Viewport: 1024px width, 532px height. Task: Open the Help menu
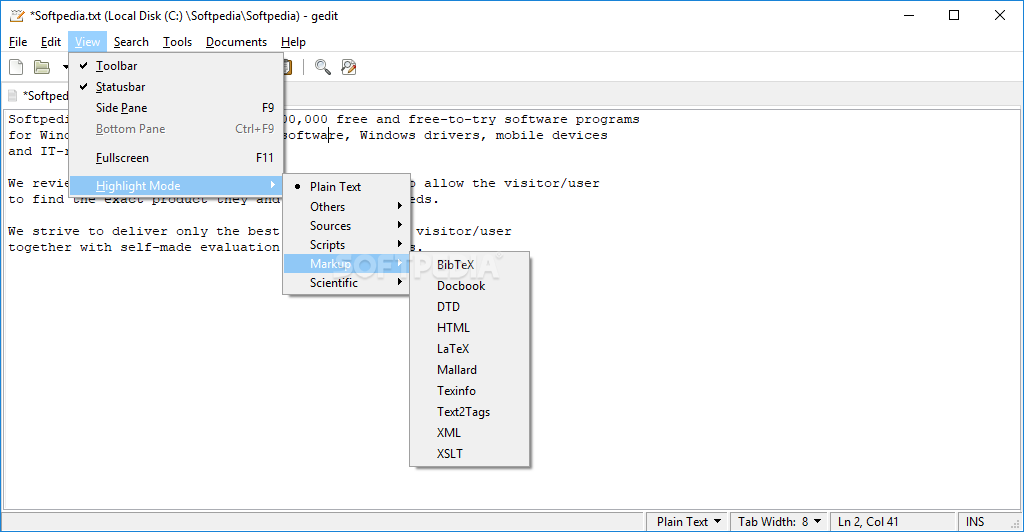click(x=293, y=42)
